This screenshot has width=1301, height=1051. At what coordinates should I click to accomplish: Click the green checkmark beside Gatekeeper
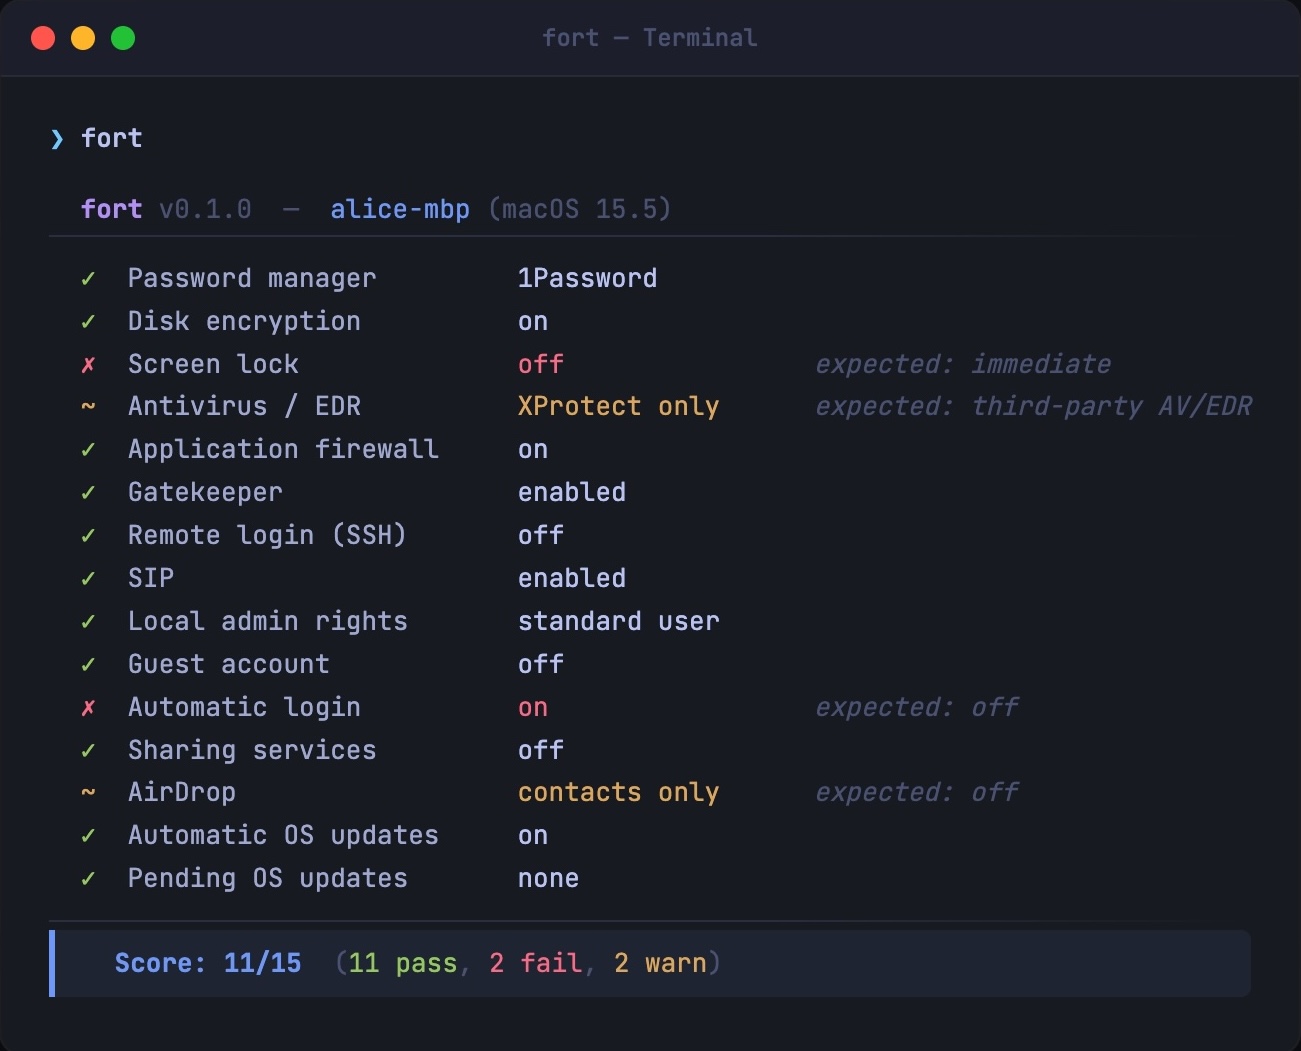tap(88, 493)
